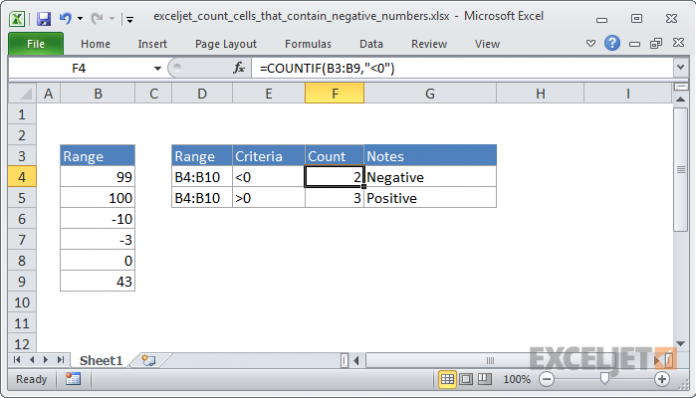Restore down the workbook window
The image size is (696, 398).
click(656, 43)
